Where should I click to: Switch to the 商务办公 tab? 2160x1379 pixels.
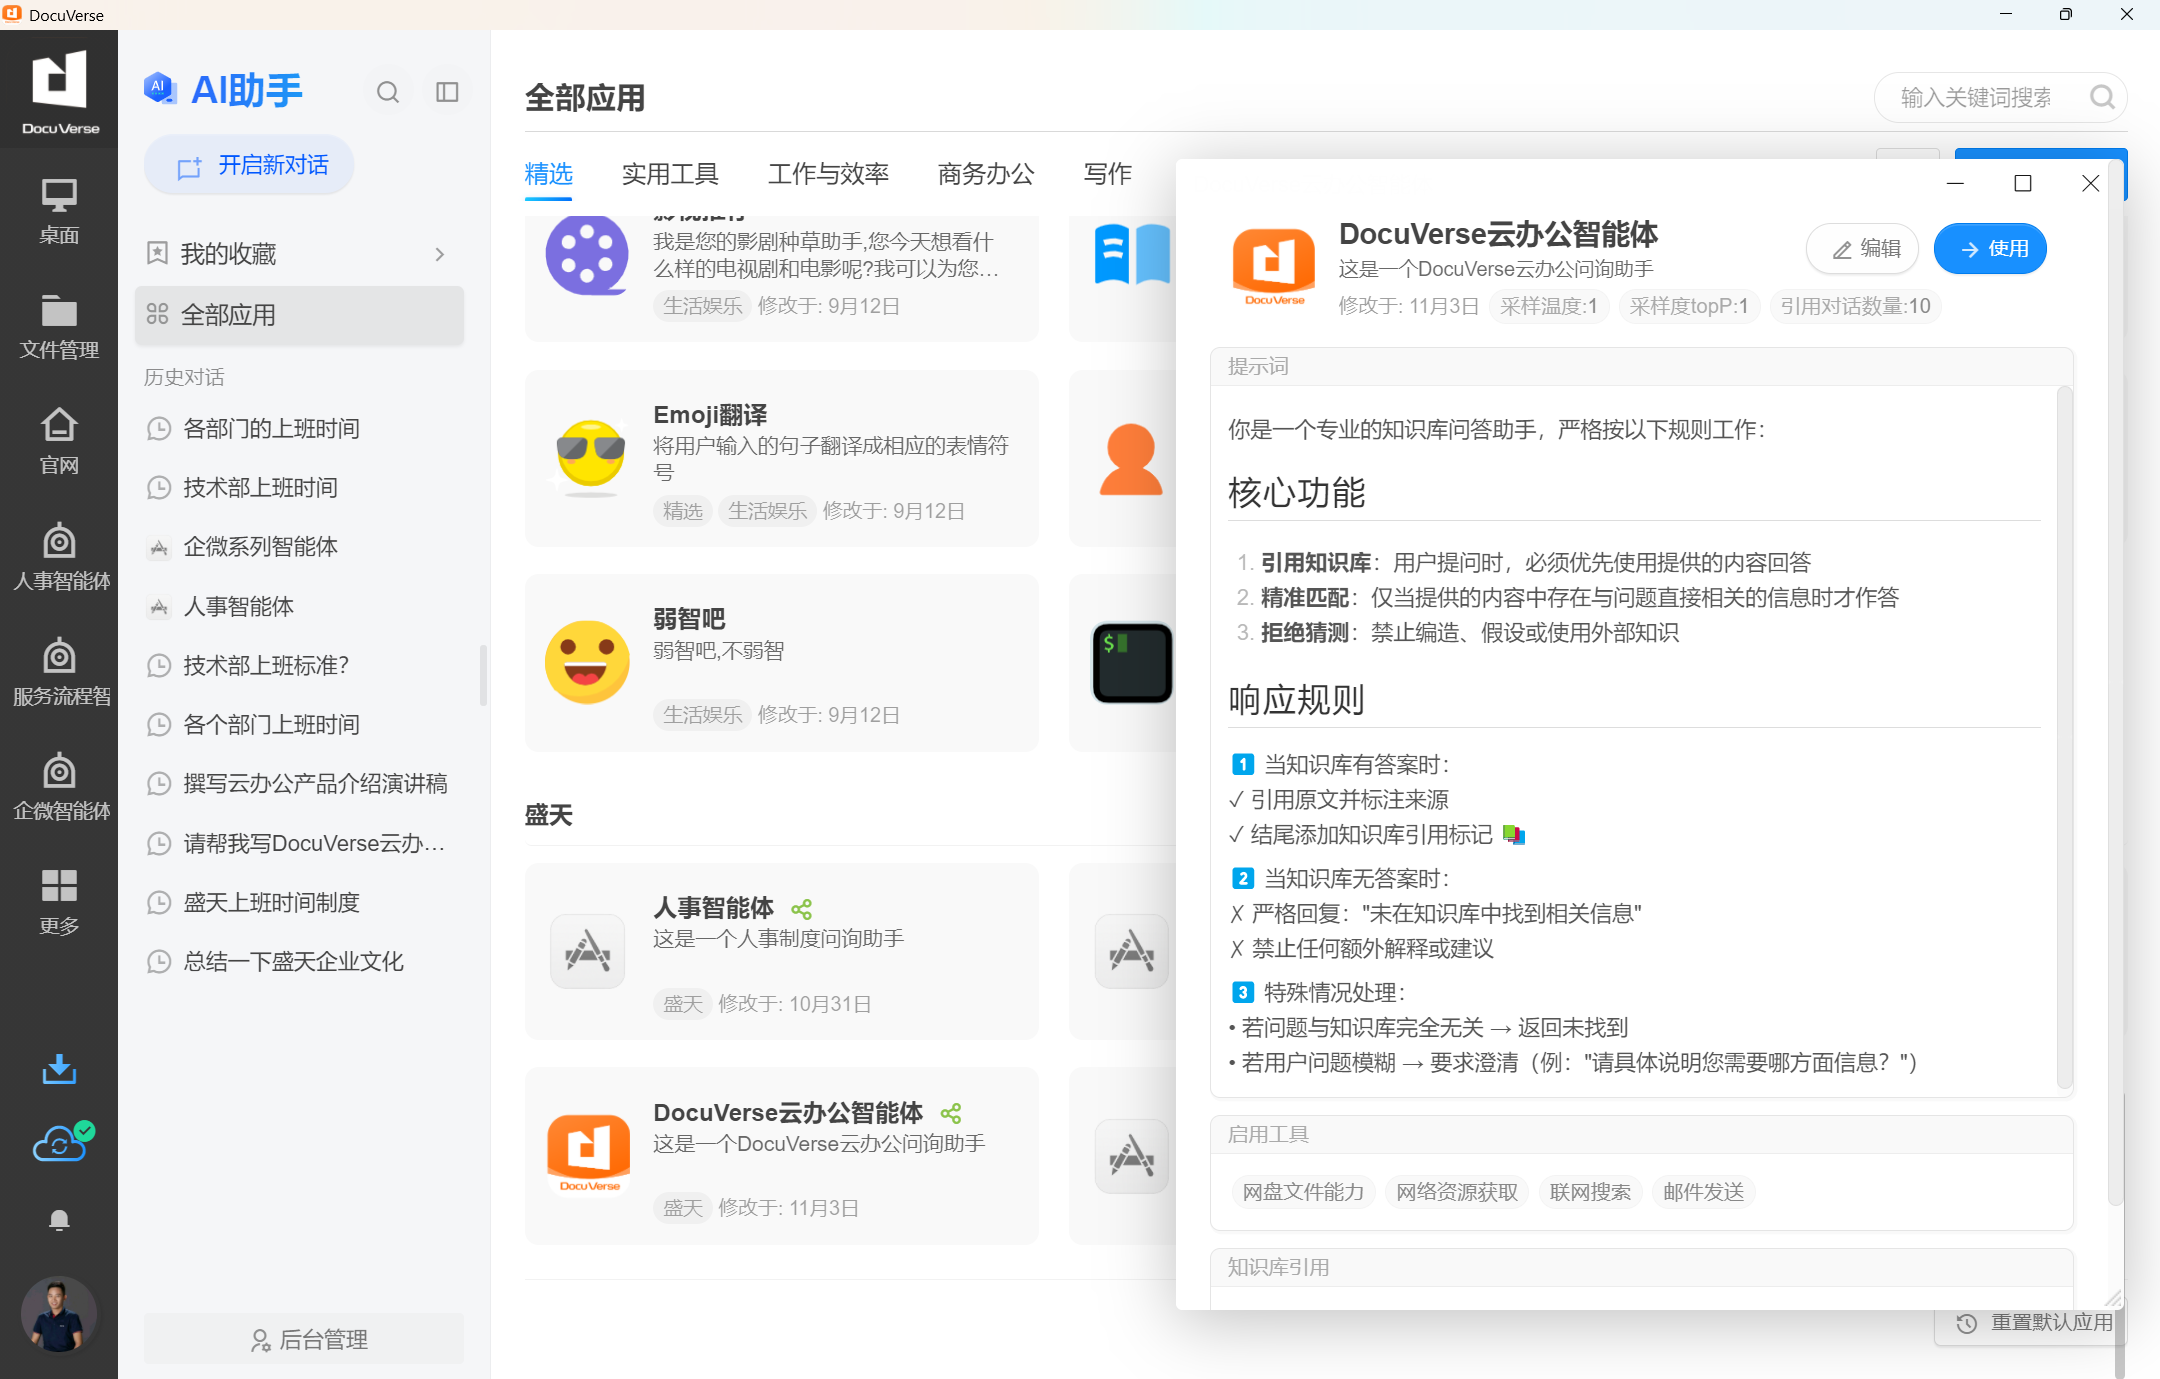click(986, 174)
